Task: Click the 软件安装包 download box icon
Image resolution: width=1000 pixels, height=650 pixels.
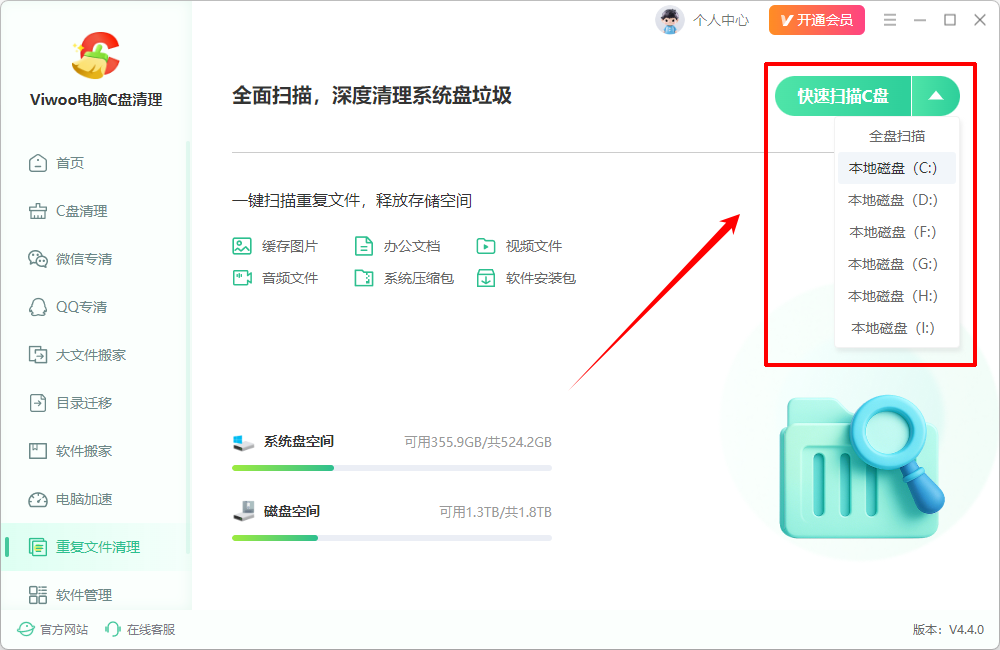Action: [x=486, y=278]
